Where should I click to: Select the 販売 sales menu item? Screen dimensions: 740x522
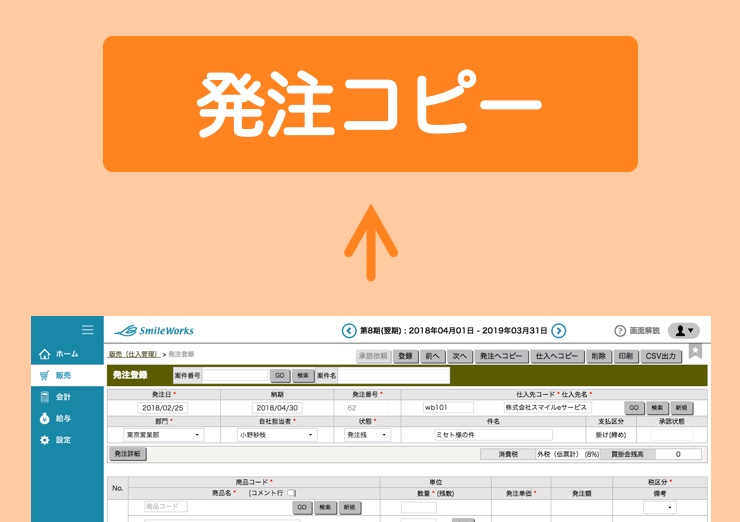point(67,375)
